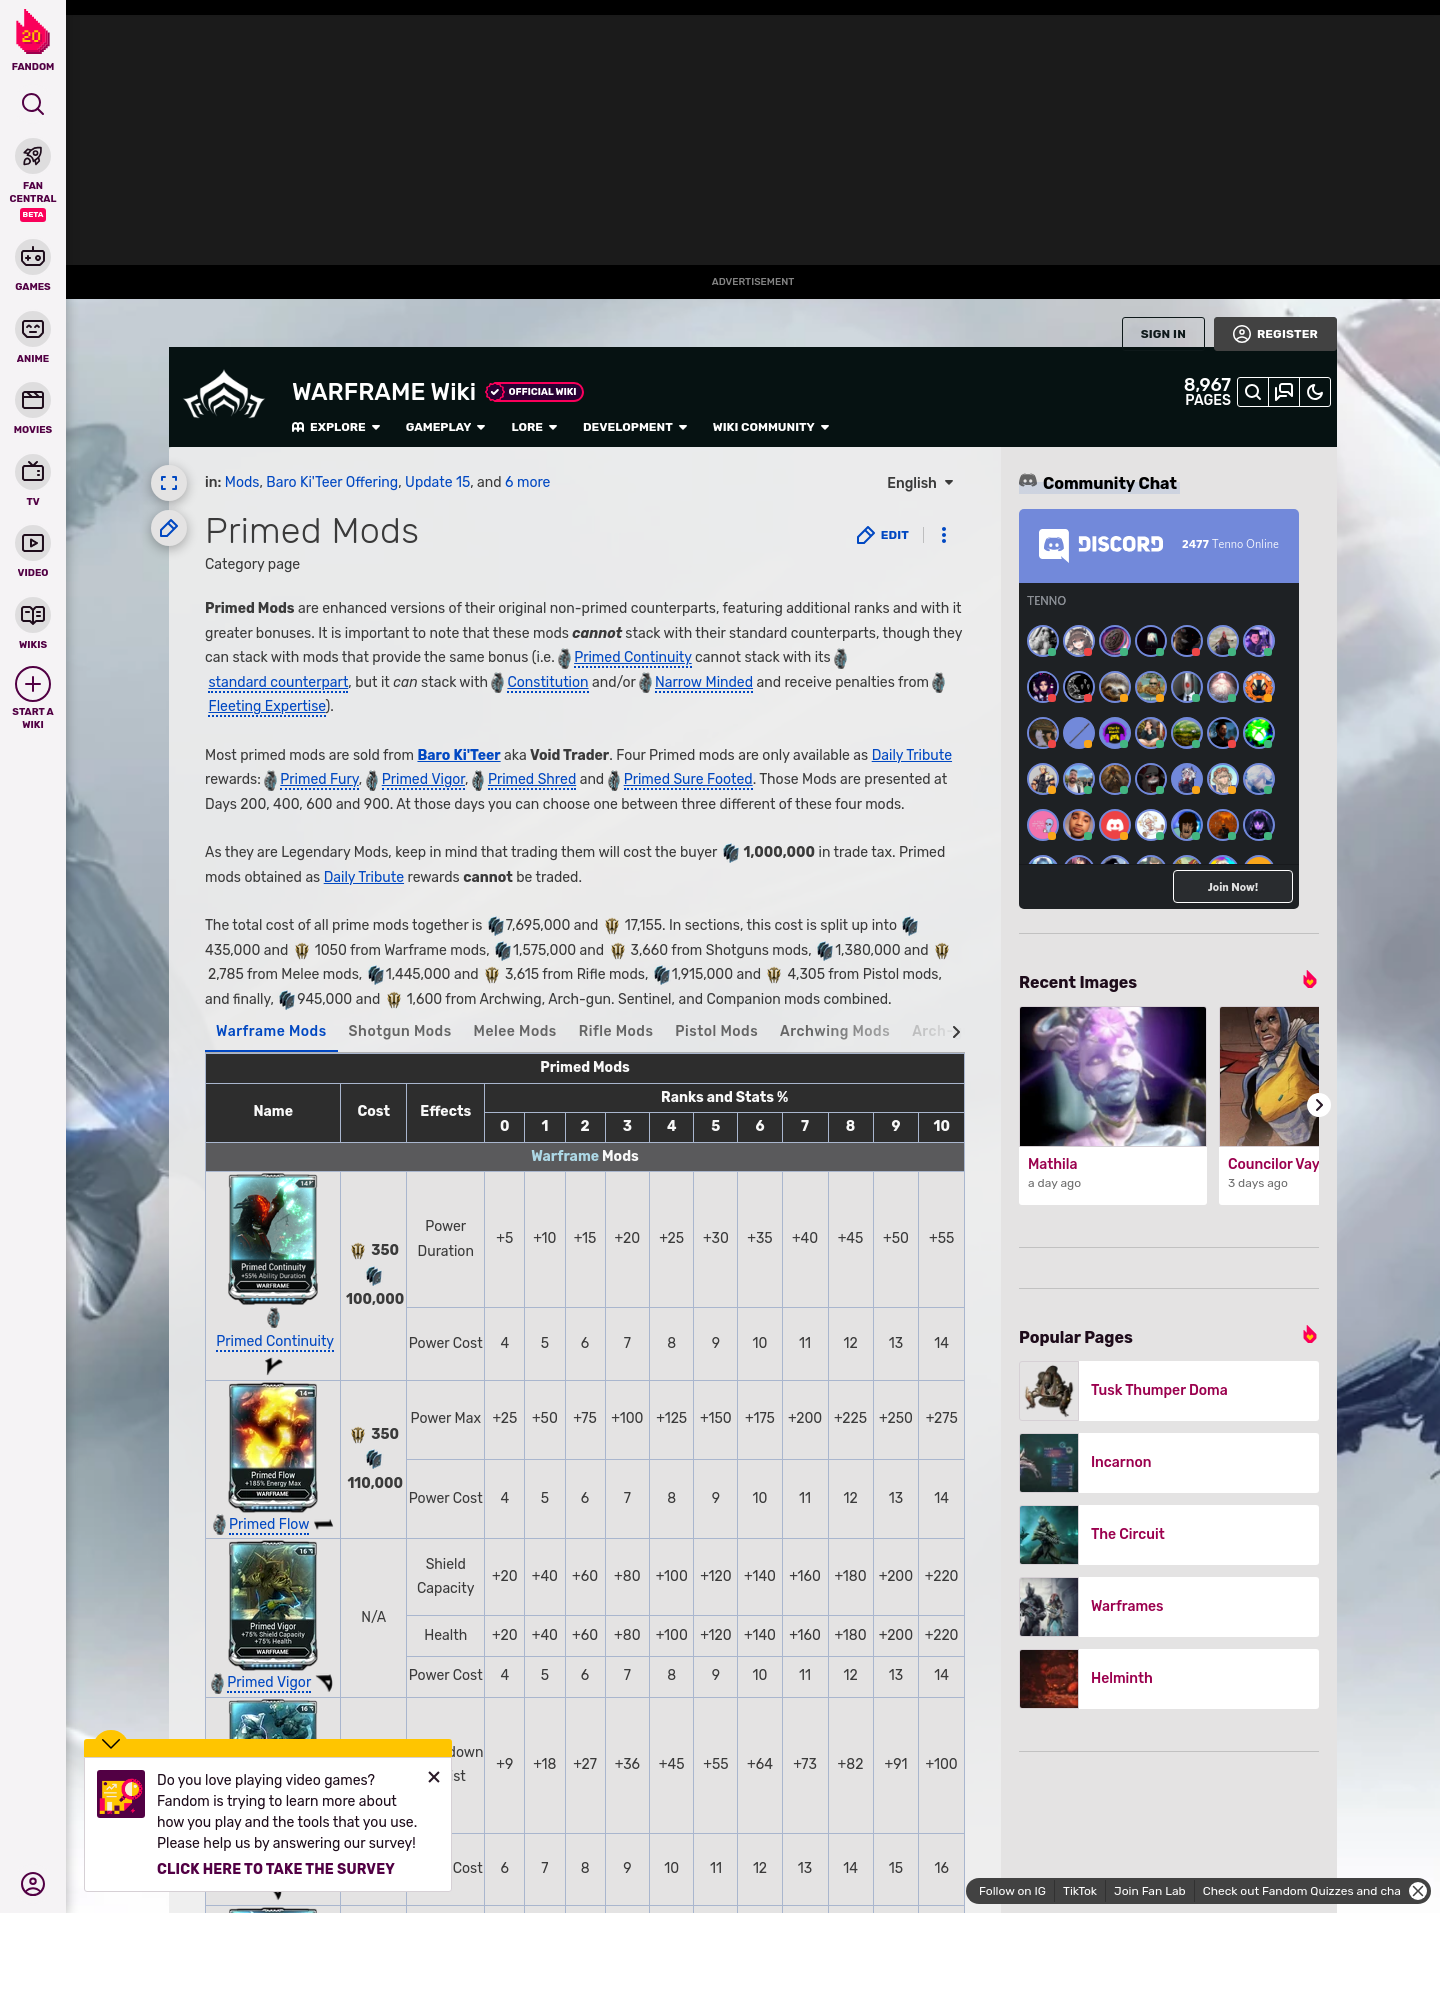Open the English language dropdown
Screen dimensions: 1440x2000
920,483
